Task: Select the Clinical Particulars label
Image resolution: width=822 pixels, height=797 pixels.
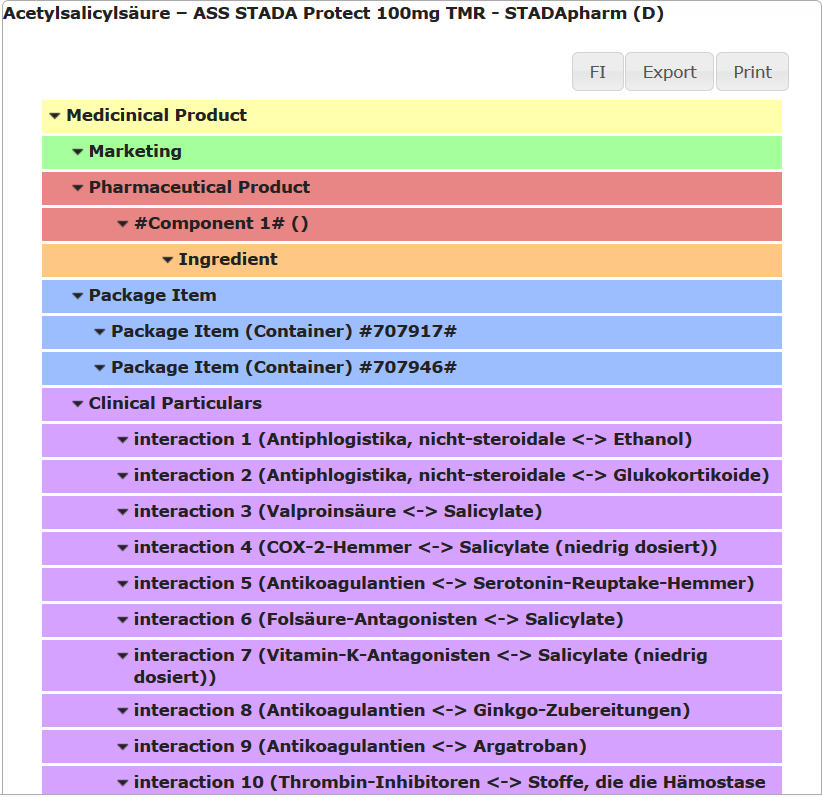Action: coord(175,403)
